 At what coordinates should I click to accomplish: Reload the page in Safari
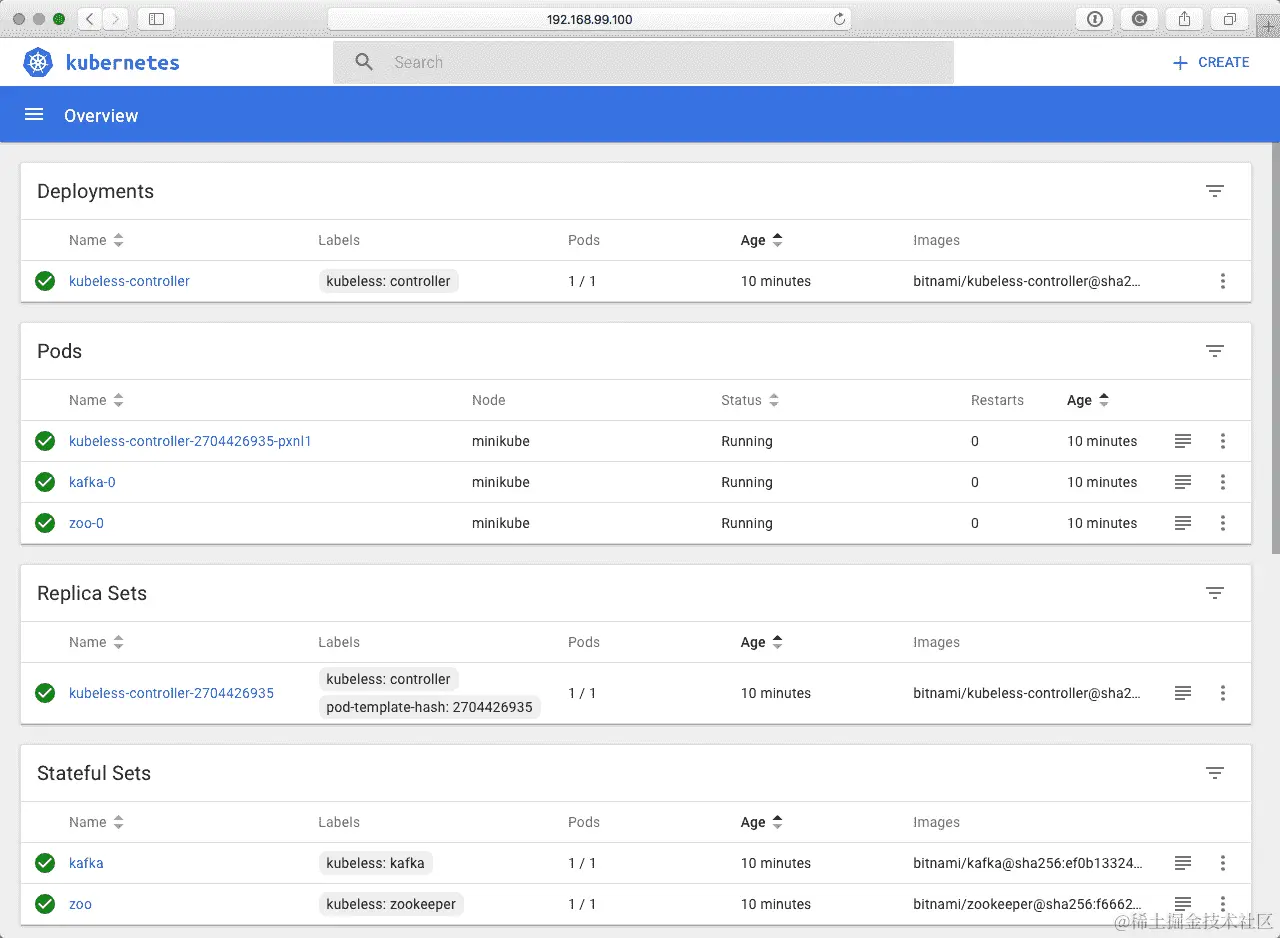pyautogui.click(x=840, y=19)
